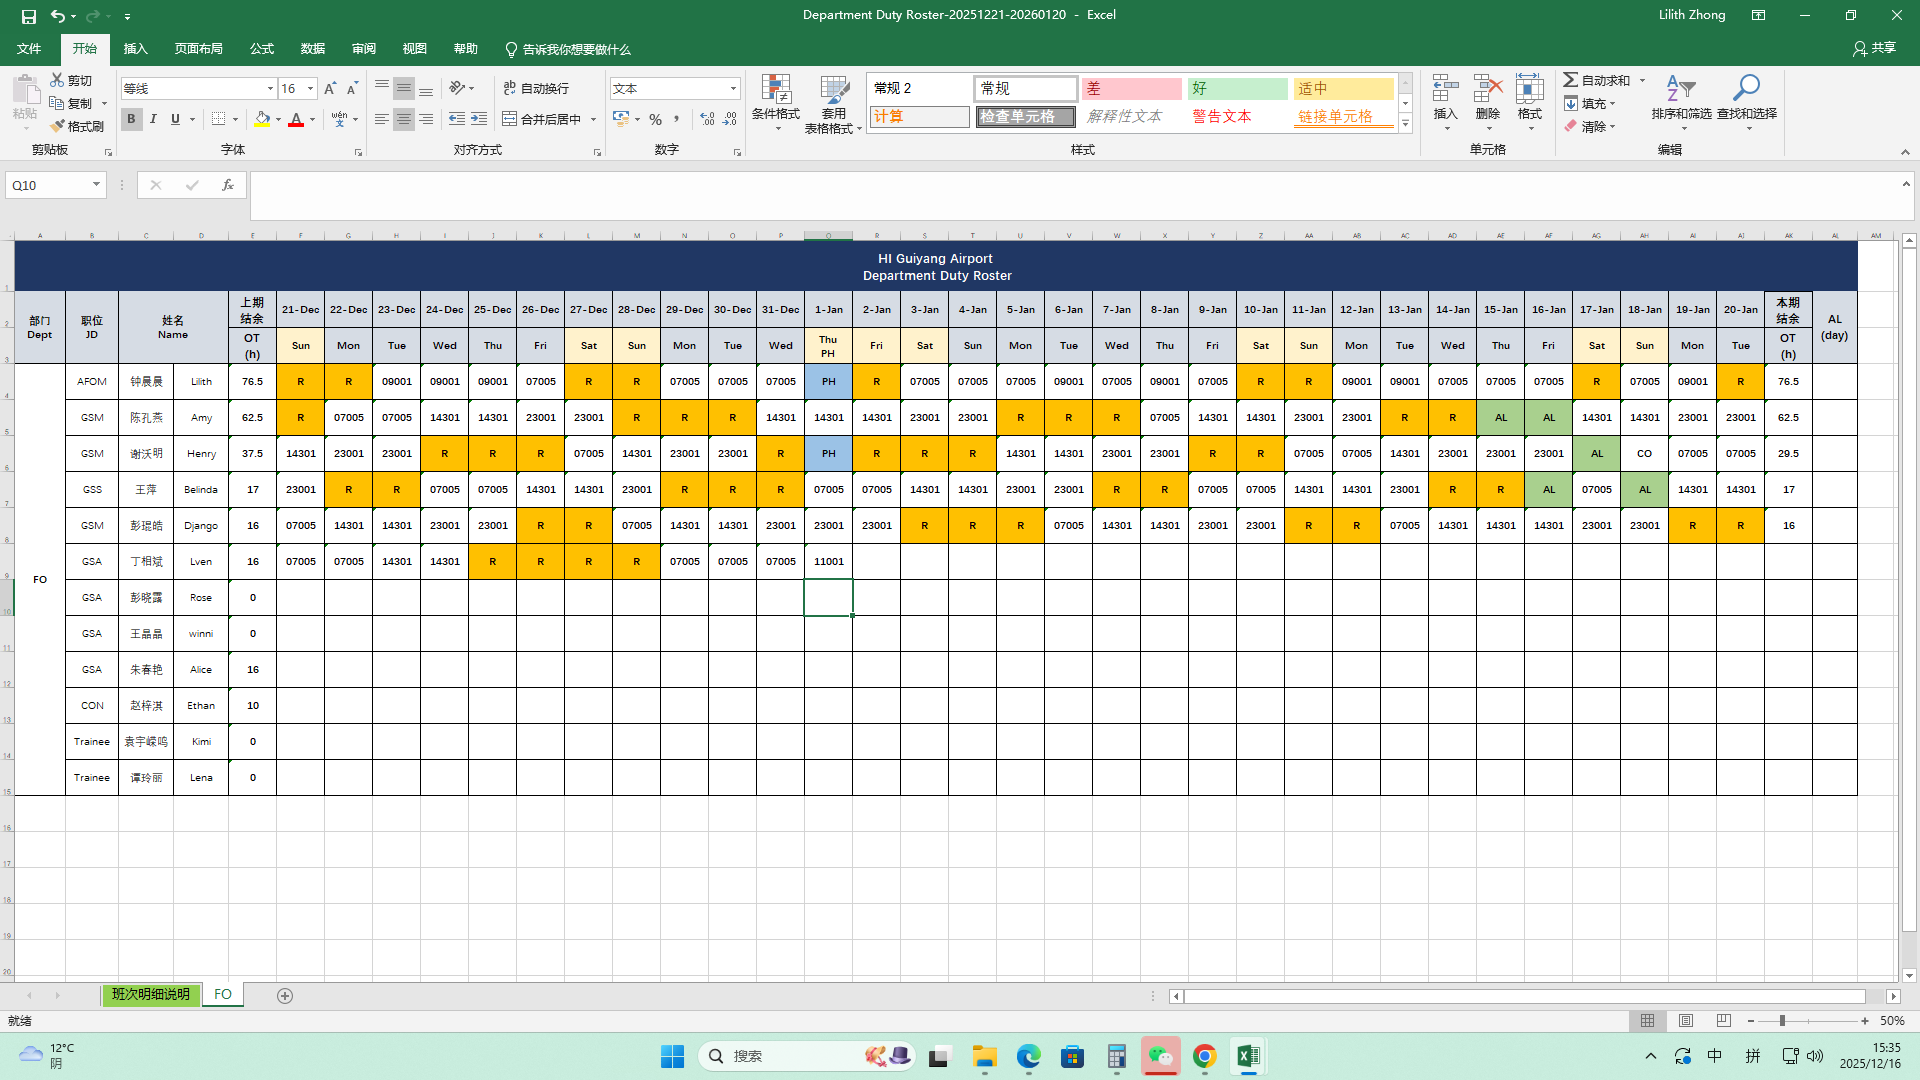This screenshot has width=1920, height=1080.
Task: Expand the font name dropdown
Action: tap(270, 89)
